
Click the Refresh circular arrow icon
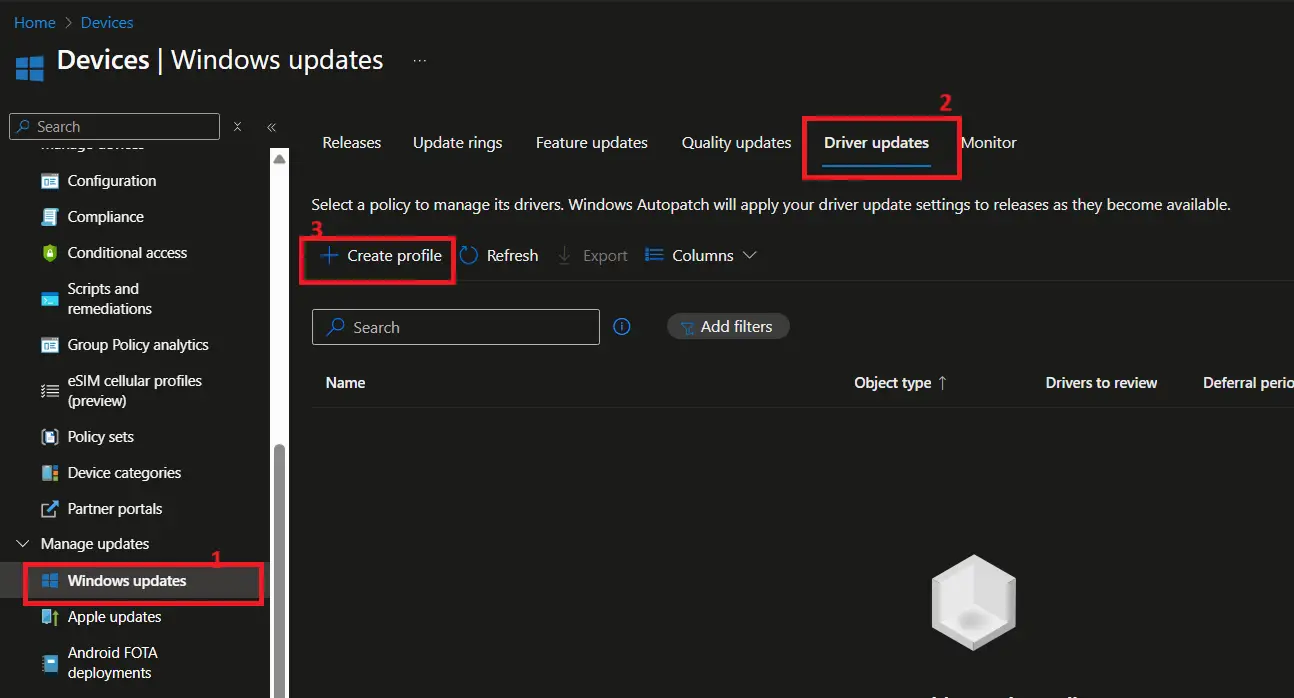point(469,256)
